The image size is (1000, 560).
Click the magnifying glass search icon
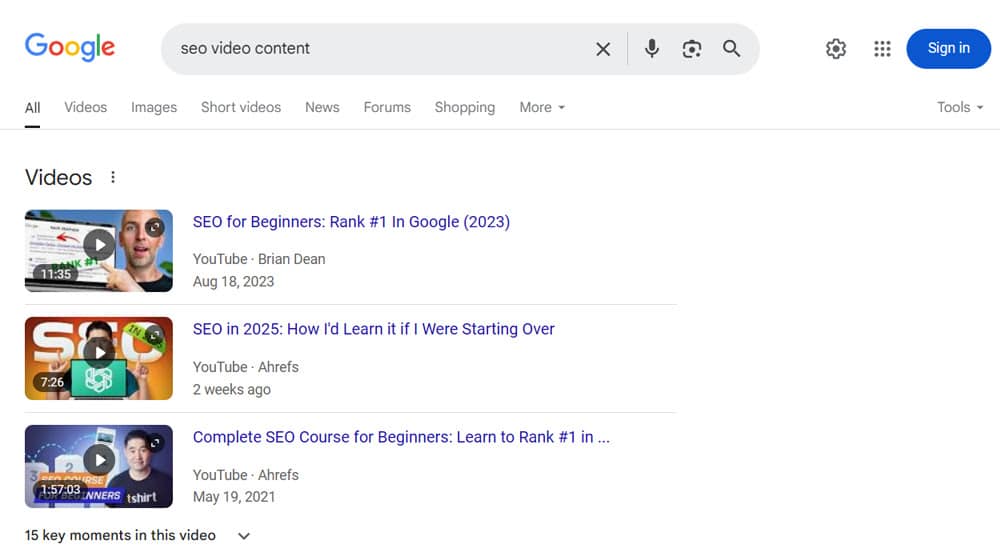click(732, 48)
